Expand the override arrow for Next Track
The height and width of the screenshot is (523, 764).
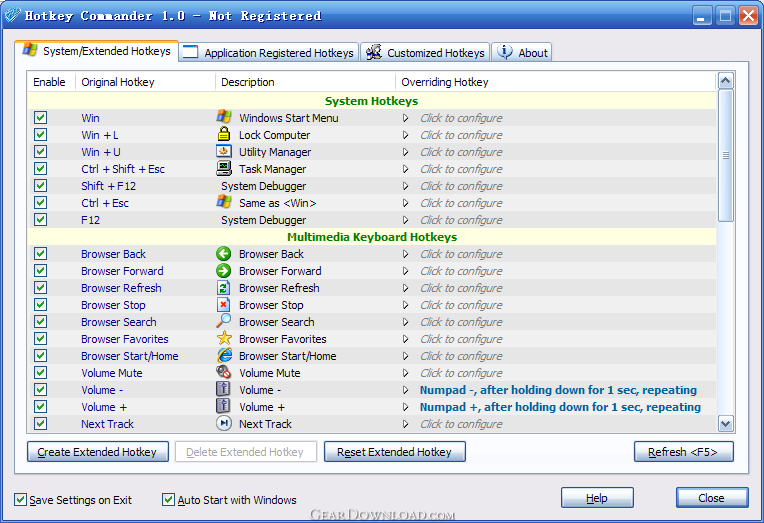406,424
